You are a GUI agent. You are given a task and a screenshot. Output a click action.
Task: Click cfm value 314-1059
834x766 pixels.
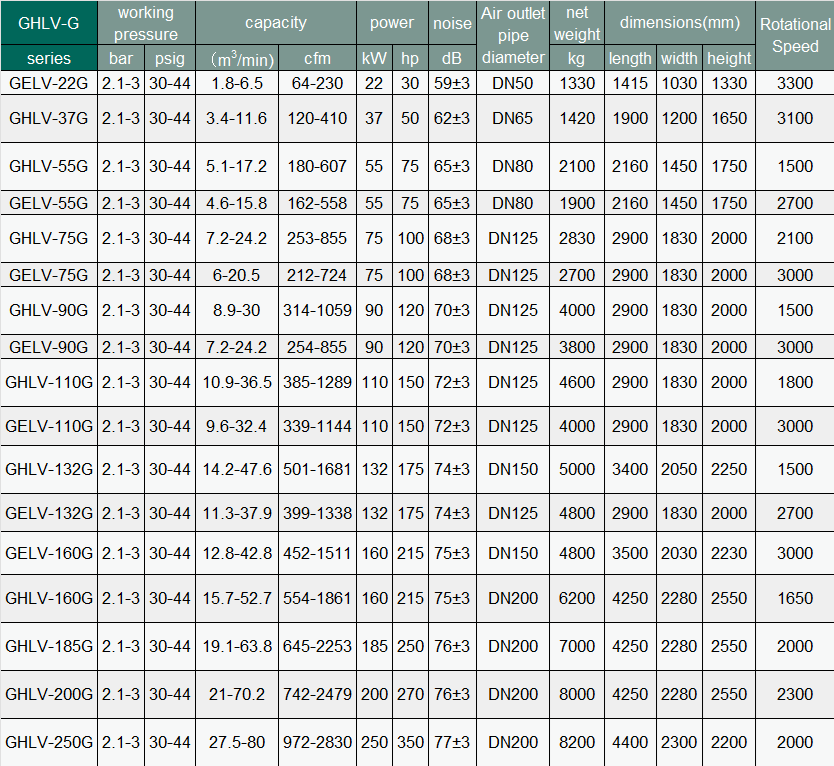(317, 310)
